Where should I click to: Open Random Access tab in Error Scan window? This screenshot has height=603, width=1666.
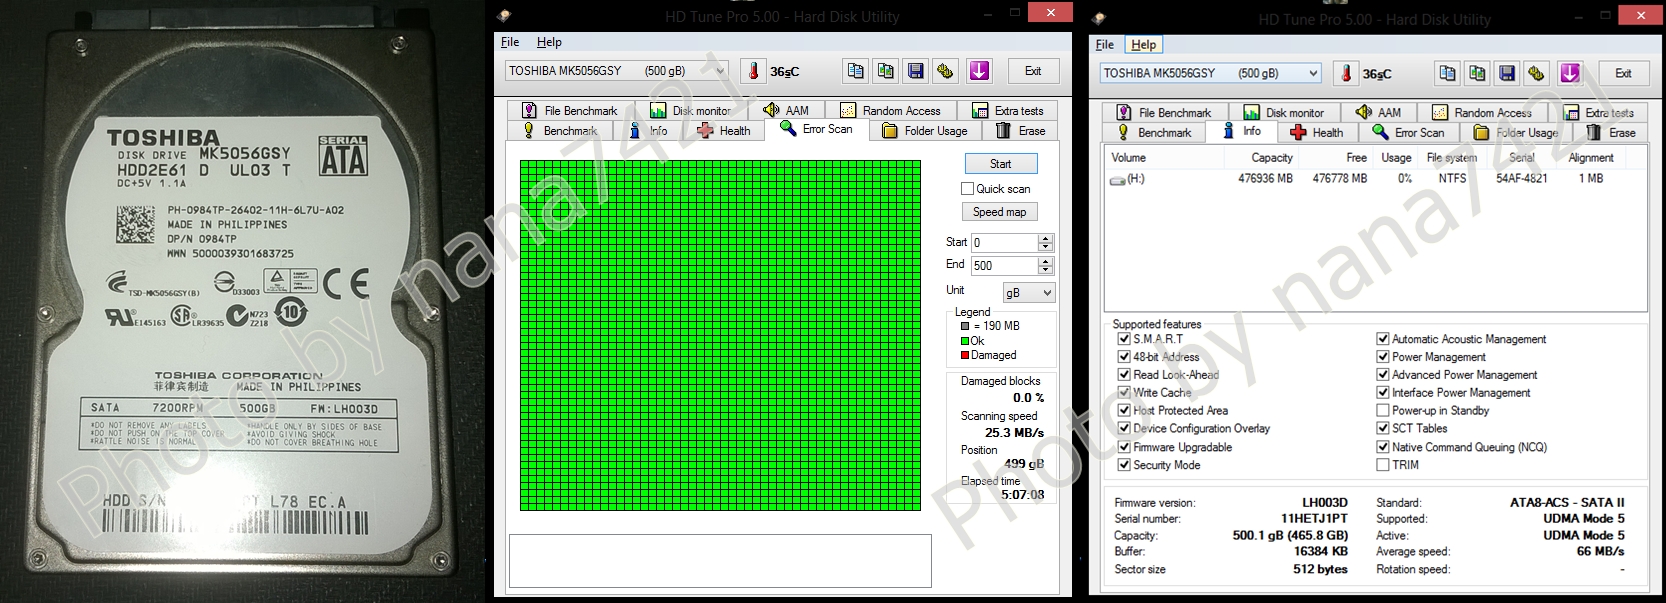pyautogui.click(x=891, y=110)
